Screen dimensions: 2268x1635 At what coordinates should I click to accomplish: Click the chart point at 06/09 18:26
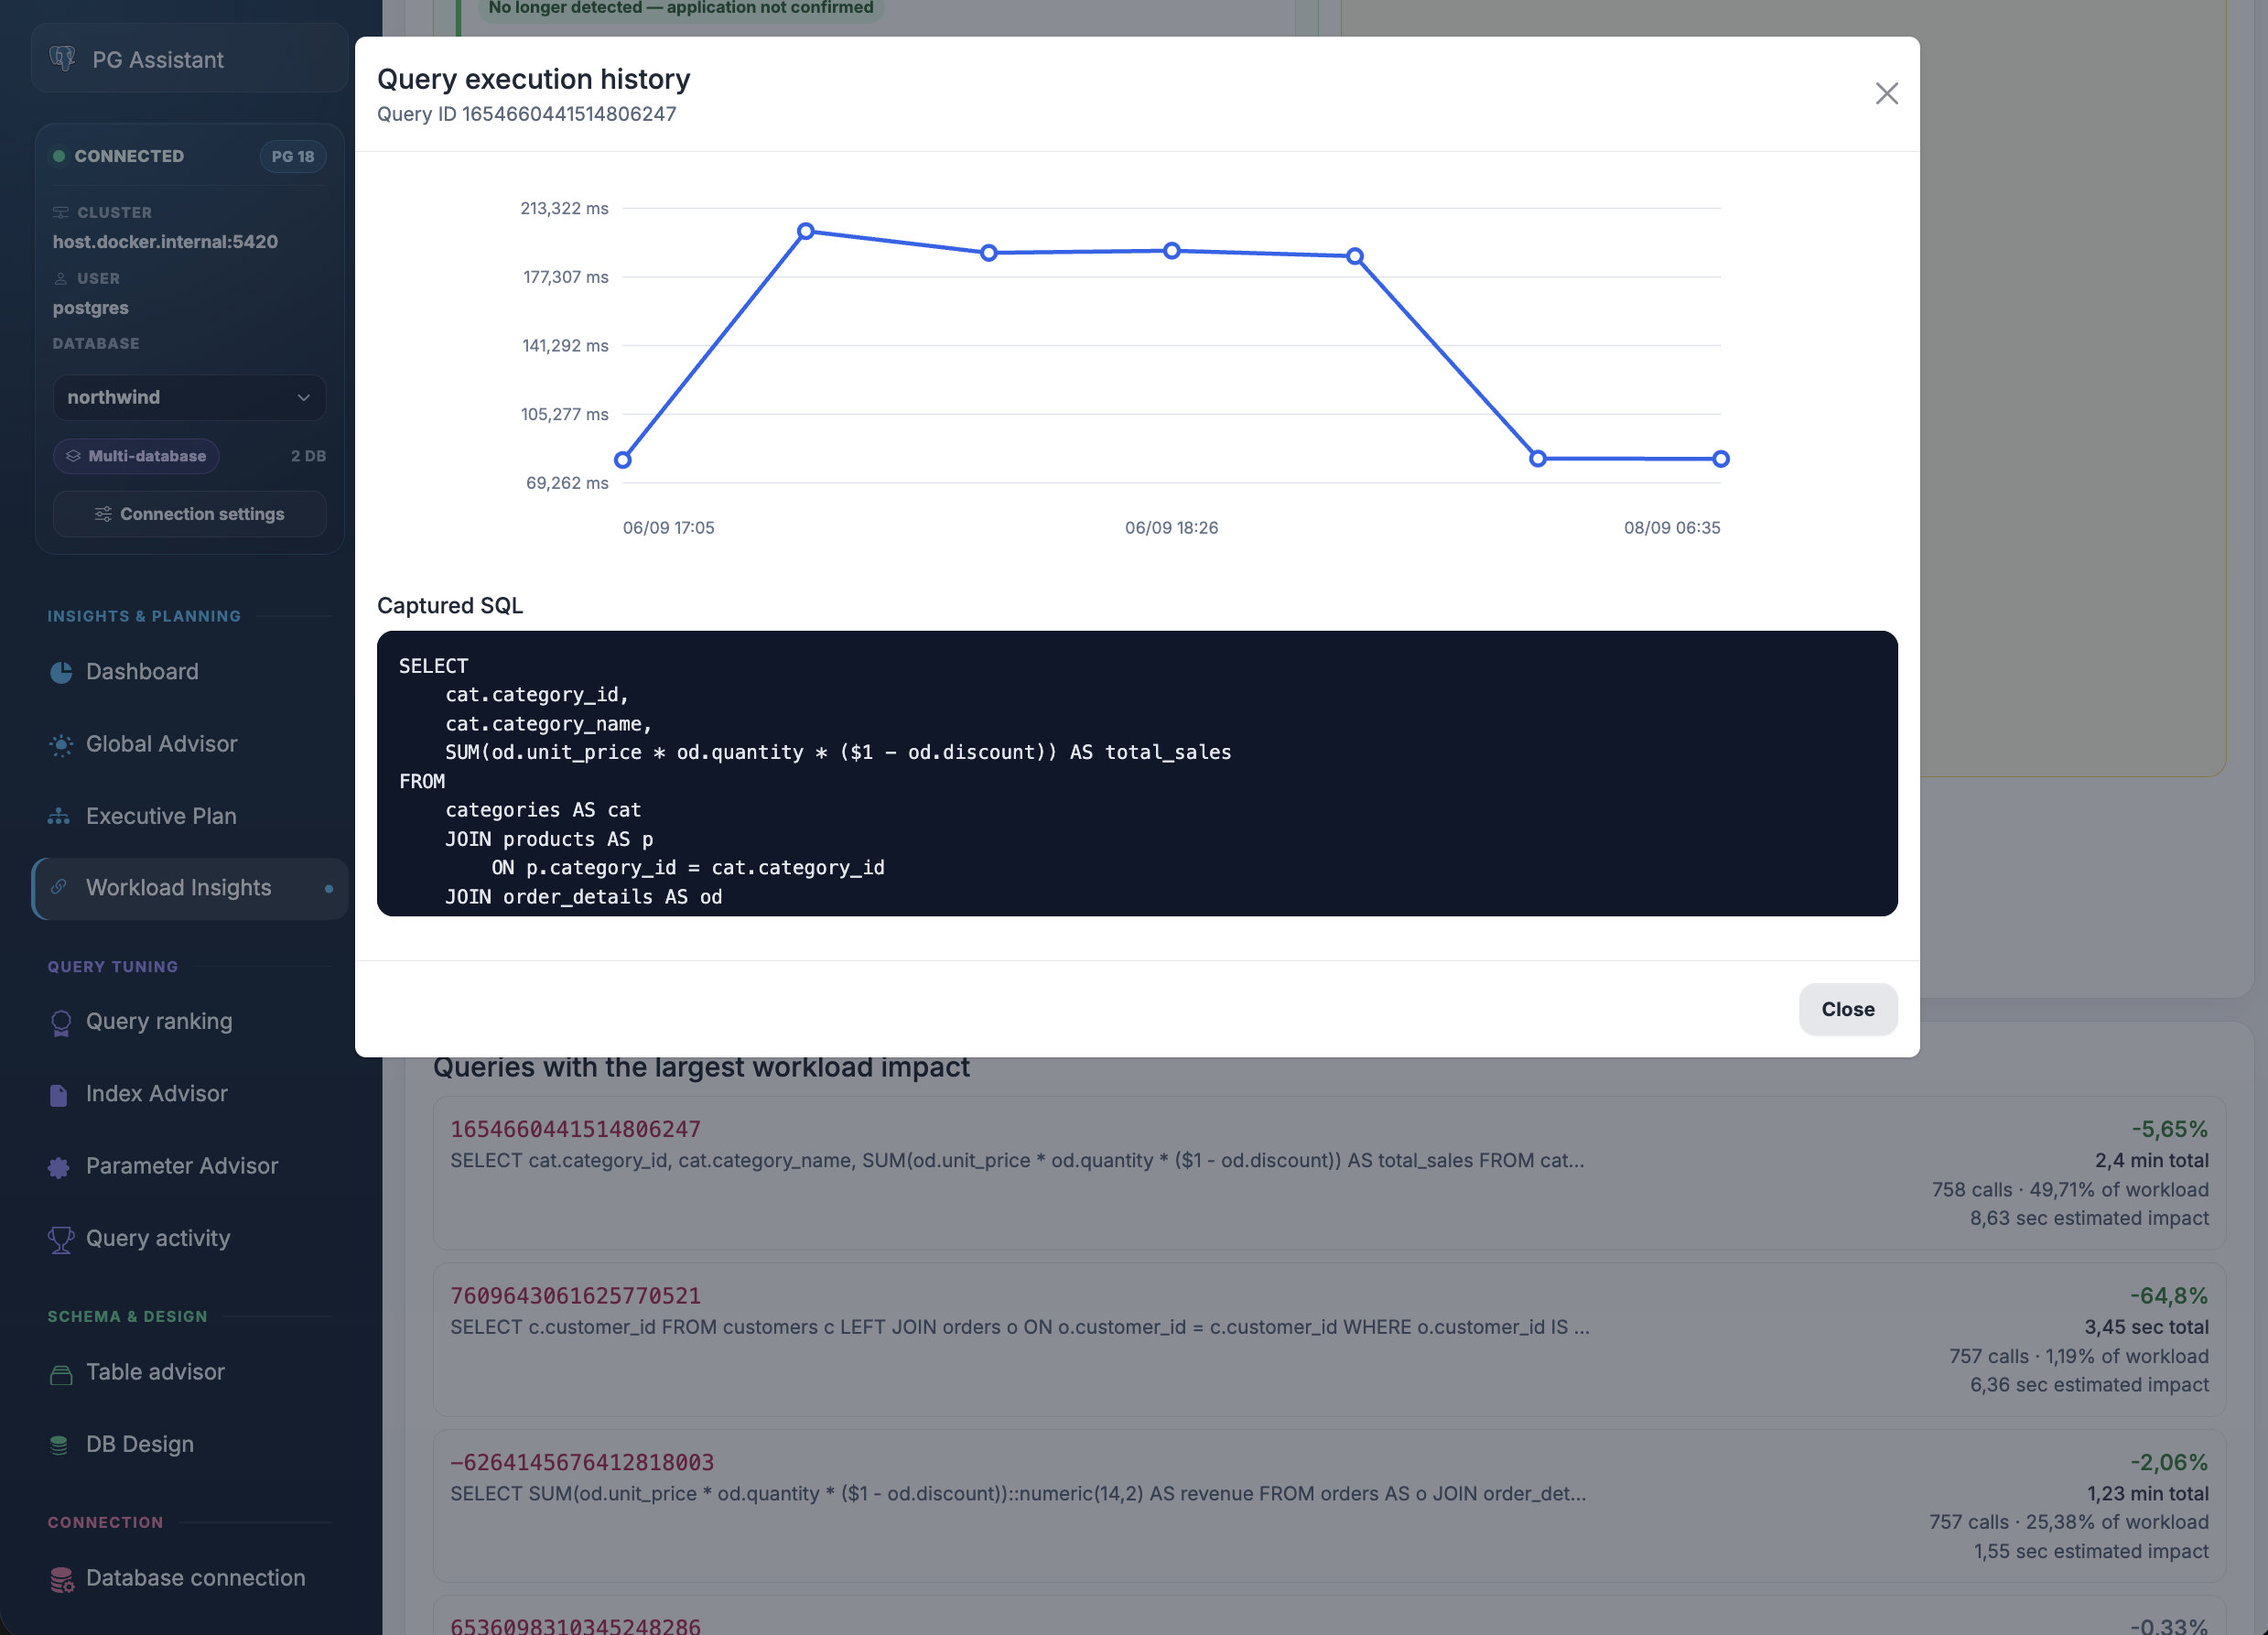(1172, 251)
